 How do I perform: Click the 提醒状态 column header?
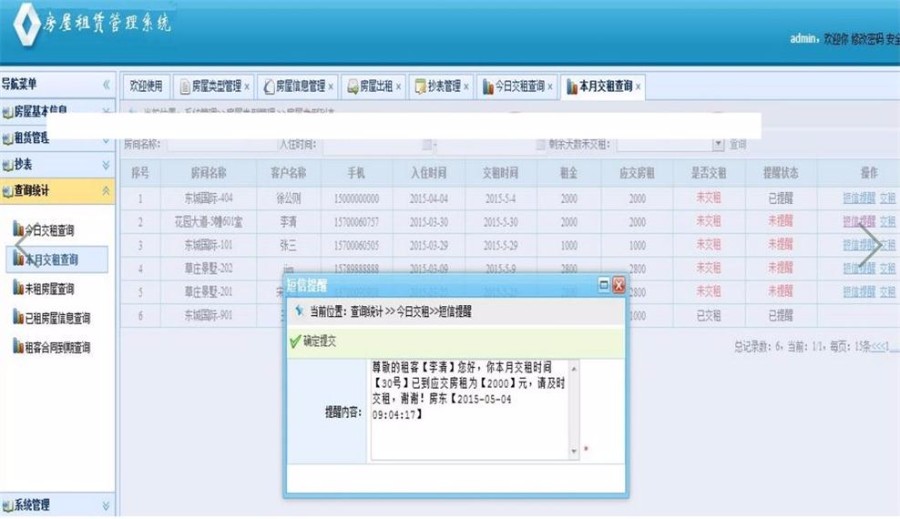tap(781, 173)
